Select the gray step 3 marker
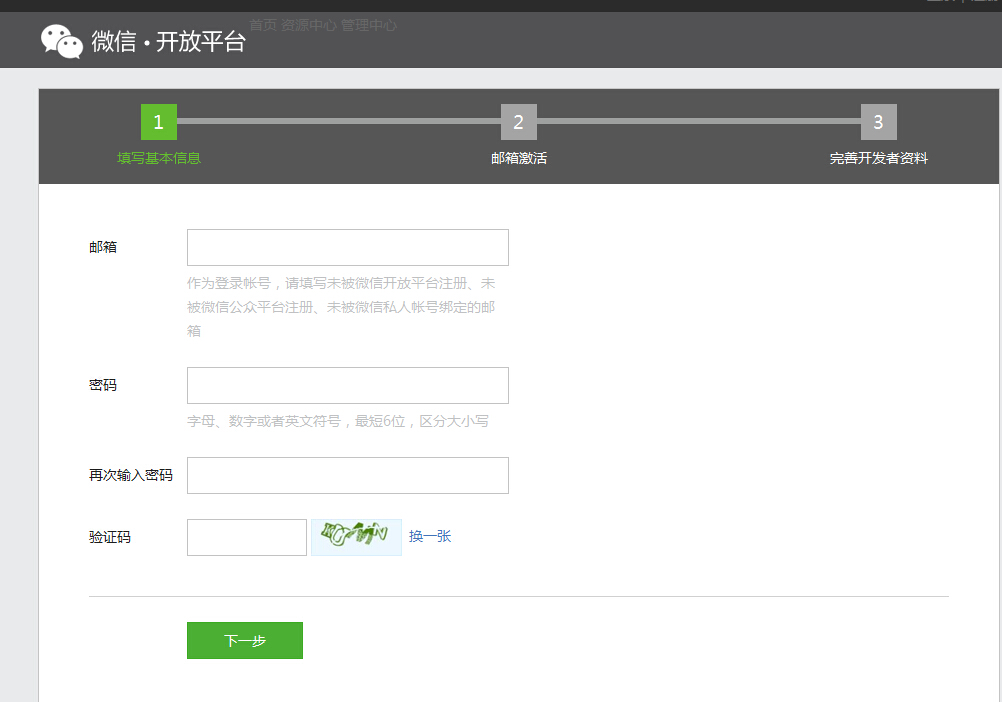The width and height of the screenshot is (1002, 702). [x=879, y=122]
